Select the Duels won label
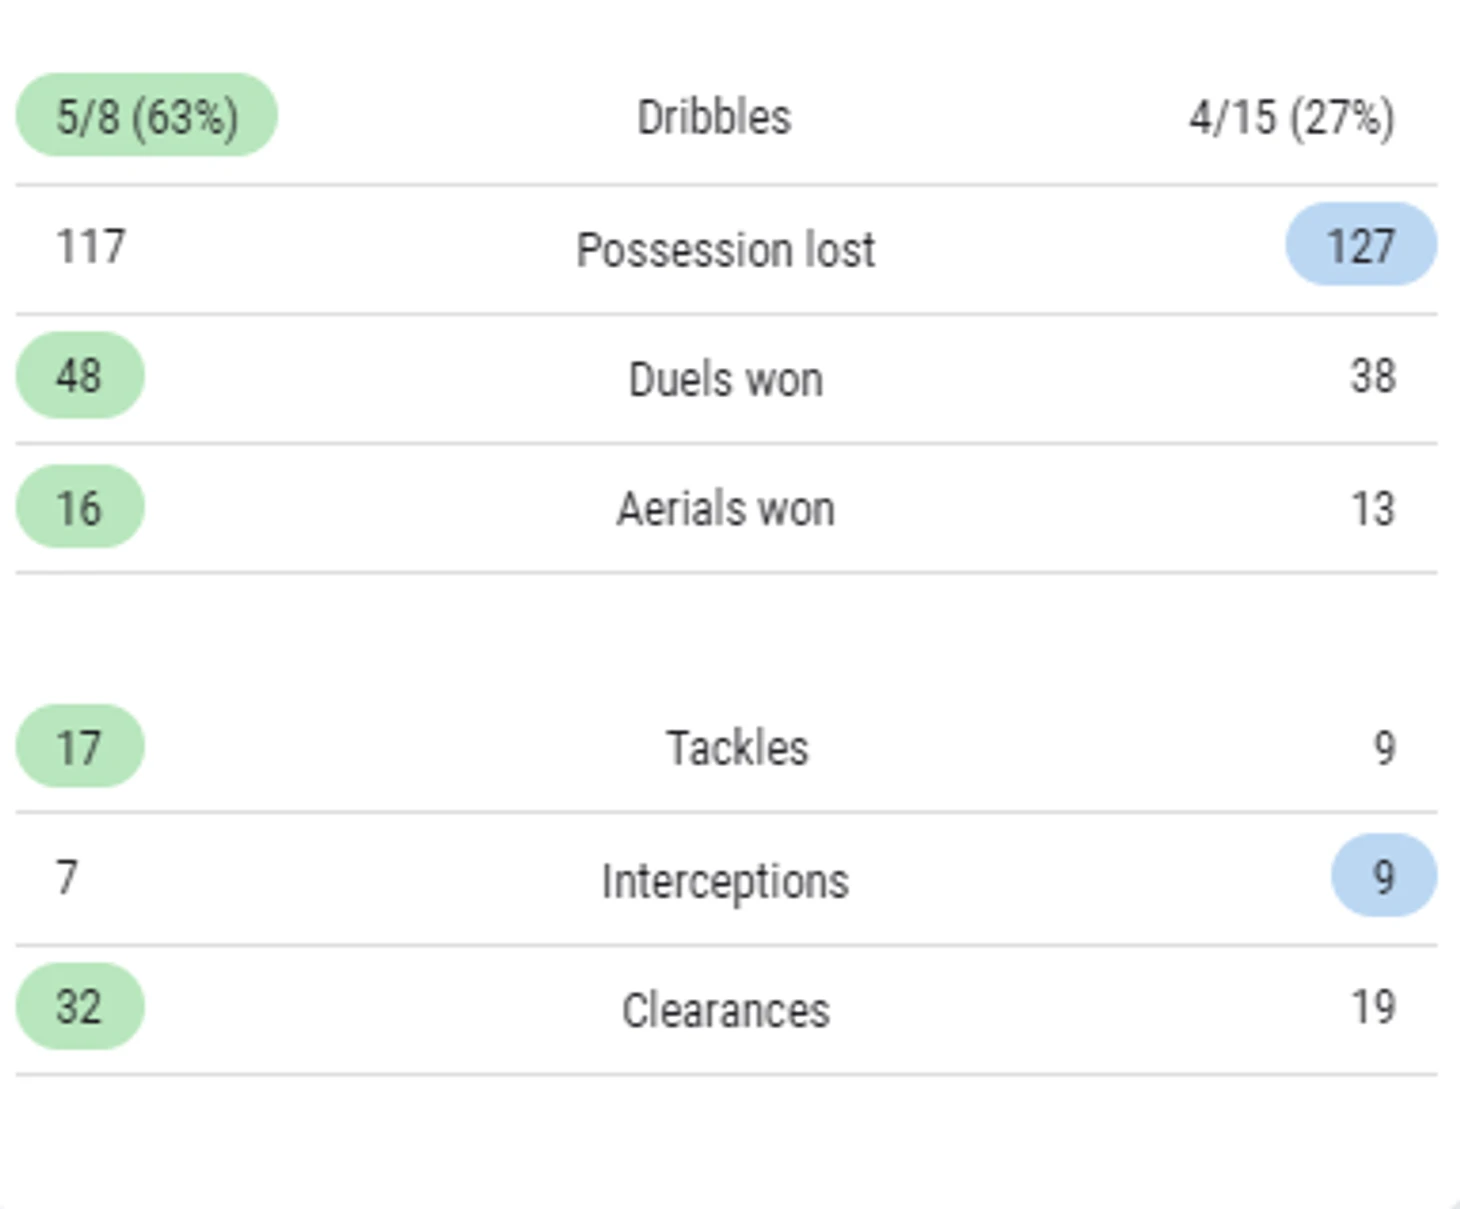This screenshot has height=1209, width=1460. click(x=726, y=379)
